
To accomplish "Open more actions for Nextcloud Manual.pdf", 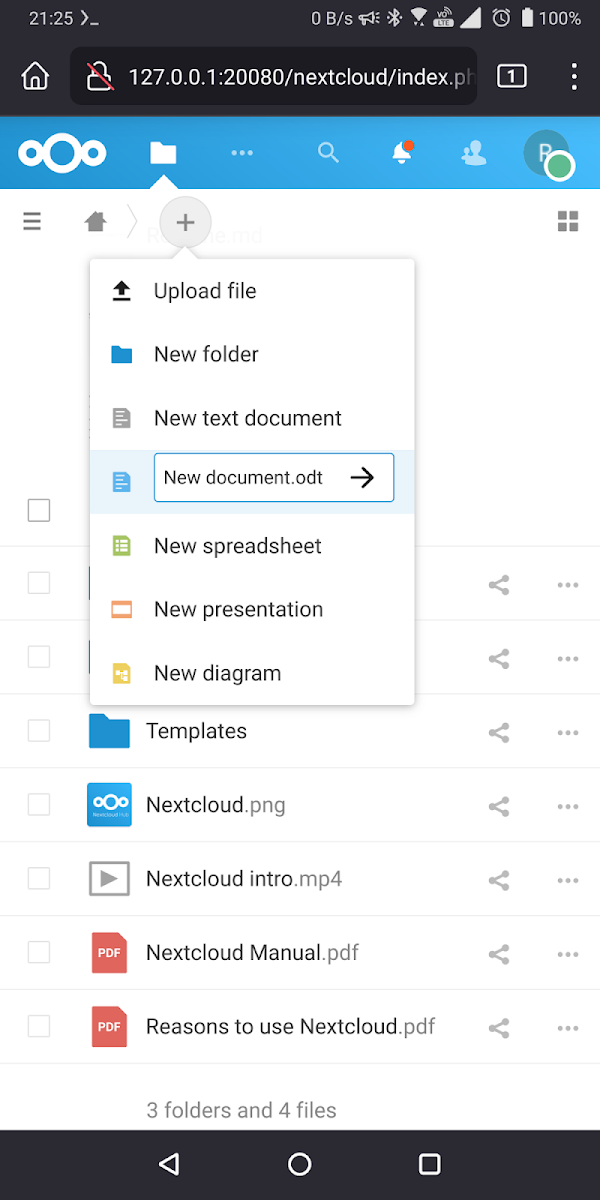I will (568, 954).
